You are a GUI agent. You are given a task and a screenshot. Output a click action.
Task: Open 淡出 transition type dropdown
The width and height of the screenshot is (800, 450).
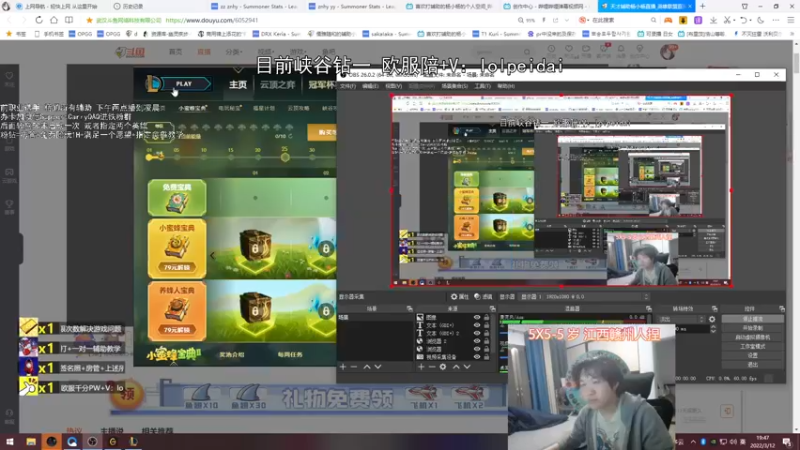pos(681,319)
